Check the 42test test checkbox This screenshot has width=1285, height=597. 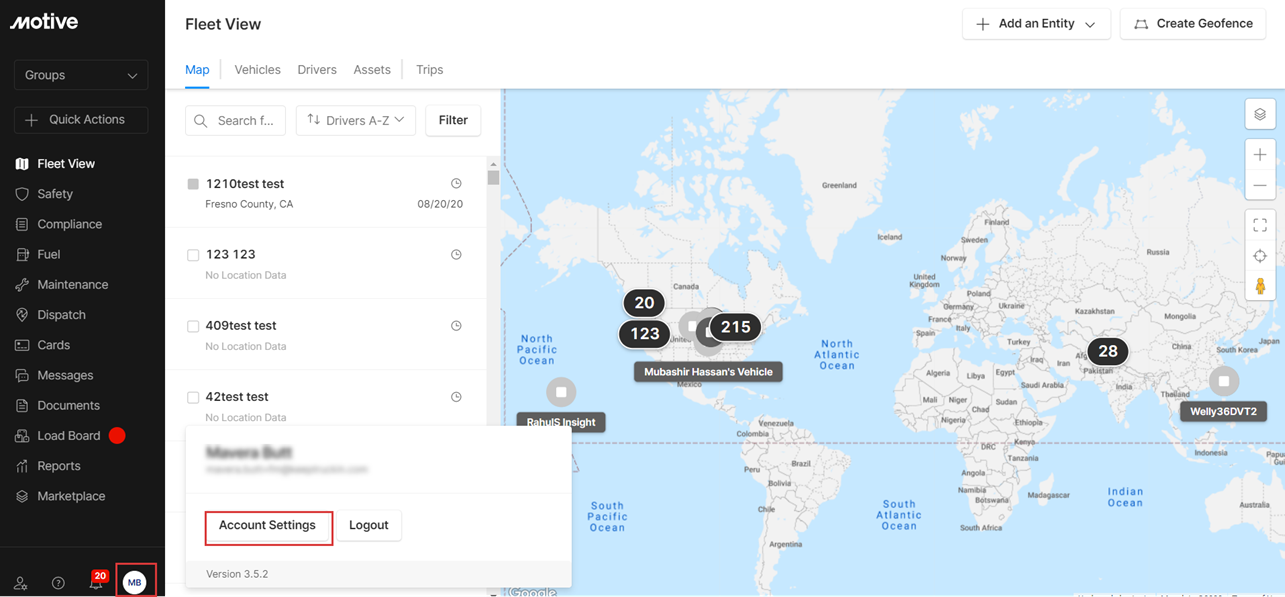(193, 397)
